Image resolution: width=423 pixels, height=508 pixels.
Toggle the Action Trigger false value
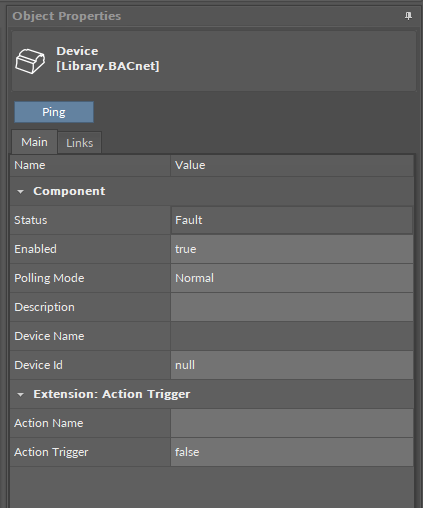coord(292,452)
